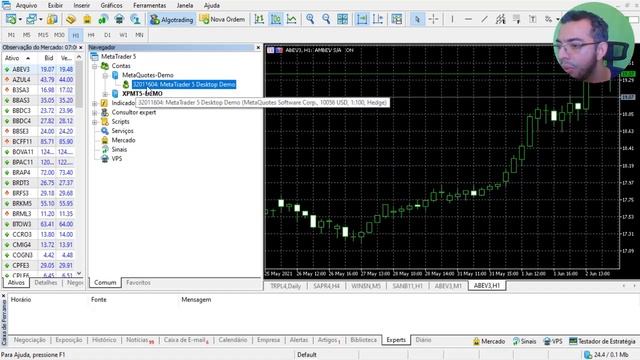The height and width of the screenshot is (360, 640).
Task: Open the Inserir menu
Action: click(x=82, y=6)
